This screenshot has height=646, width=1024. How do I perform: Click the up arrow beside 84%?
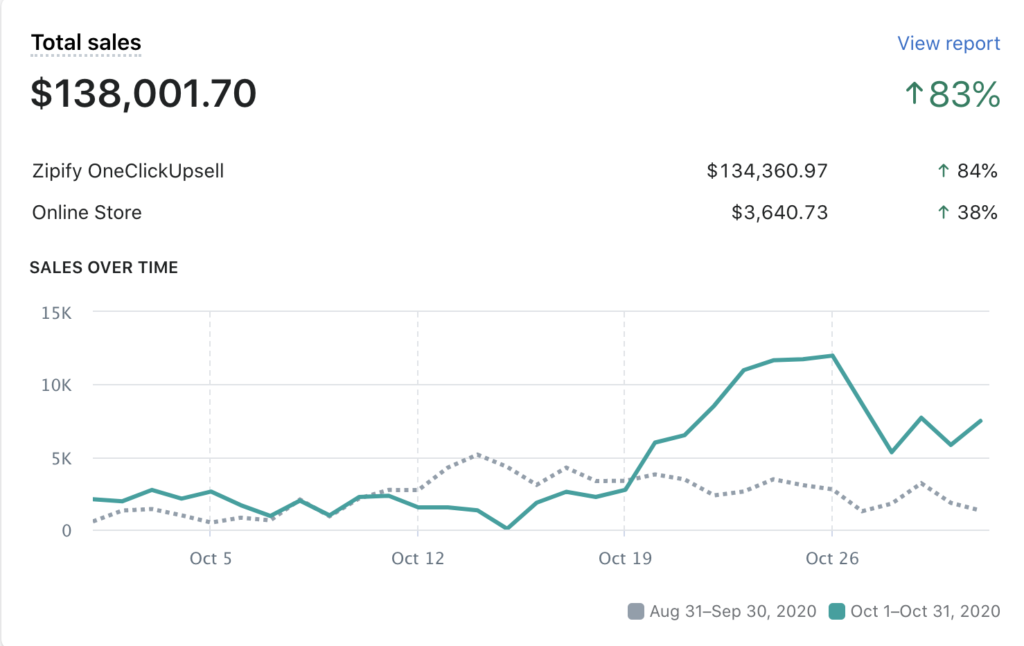[943, 171]
